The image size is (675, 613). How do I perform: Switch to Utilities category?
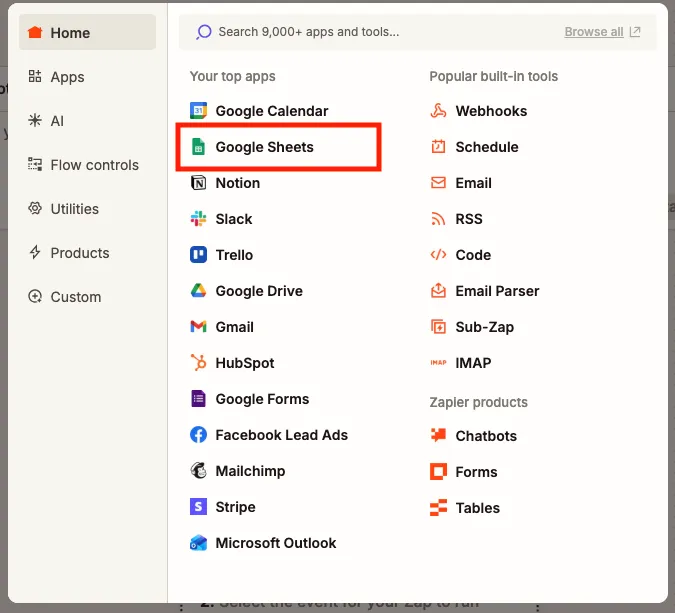87,209
